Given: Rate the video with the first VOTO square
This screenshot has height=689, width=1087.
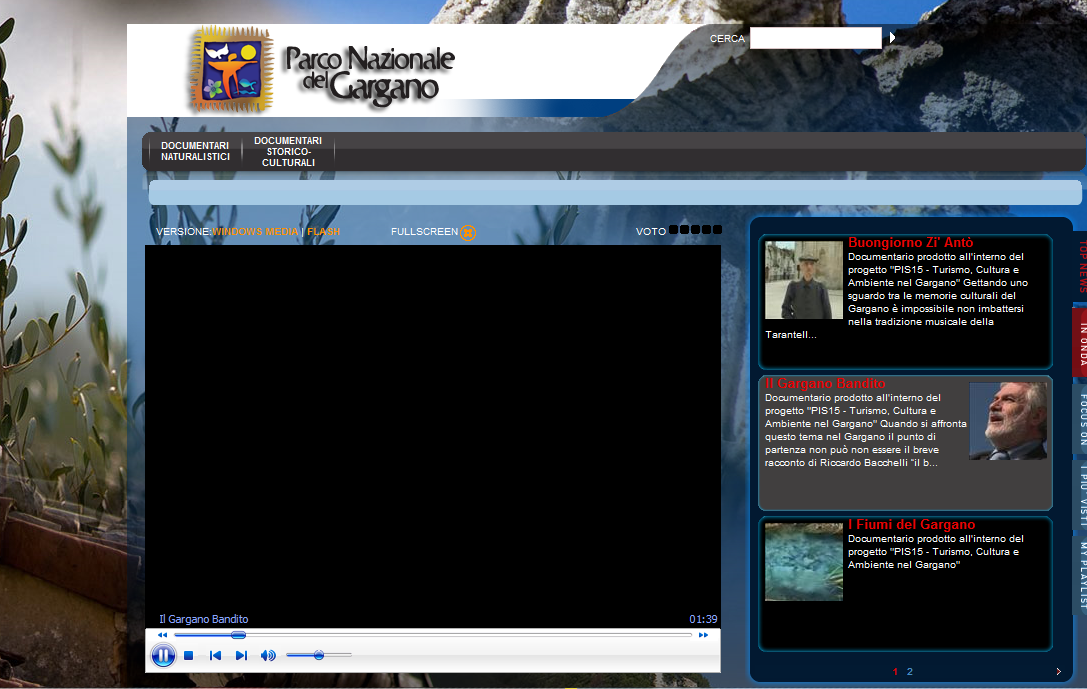Looking at the screenshot, I should pyautogui.click(x=673, y=229).
